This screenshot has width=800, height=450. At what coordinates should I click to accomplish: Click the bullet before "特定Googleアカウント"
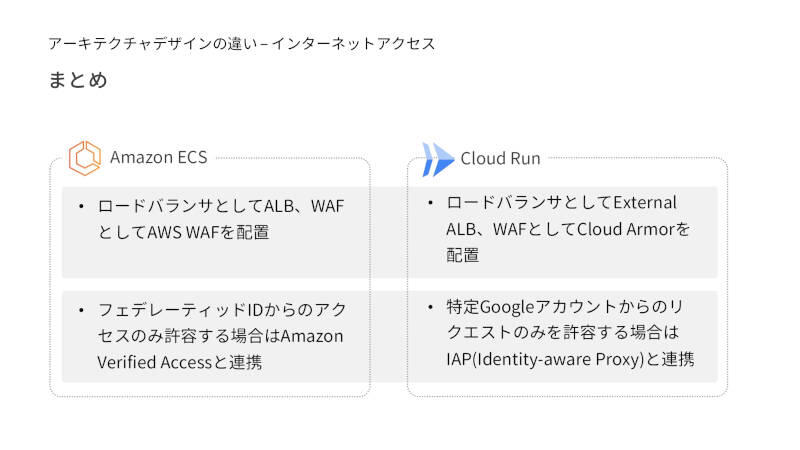pos(430,306)
